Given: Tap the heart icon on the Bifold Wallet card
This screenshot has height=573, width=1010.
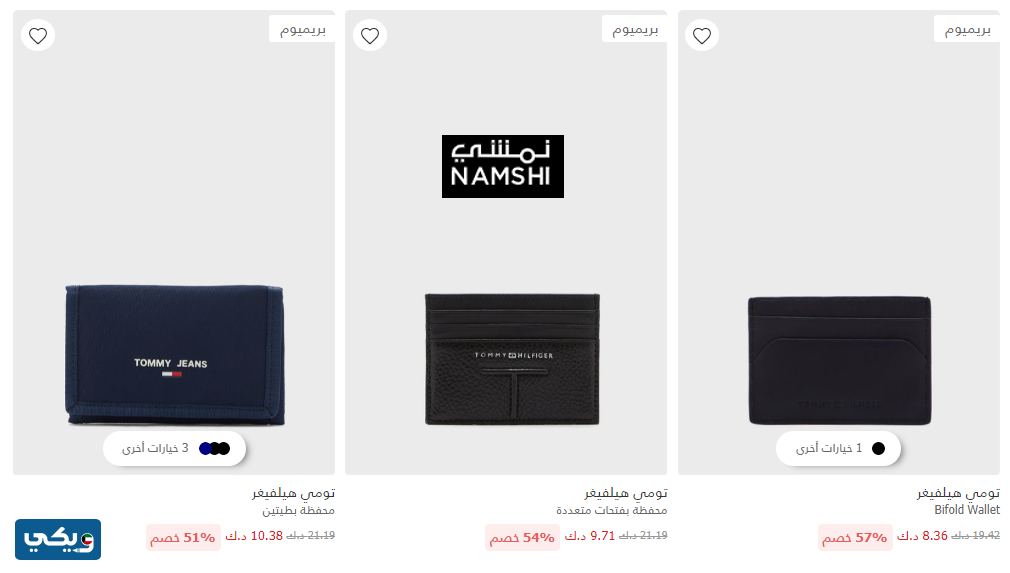Looking at the screenshot, I should 702,35.
